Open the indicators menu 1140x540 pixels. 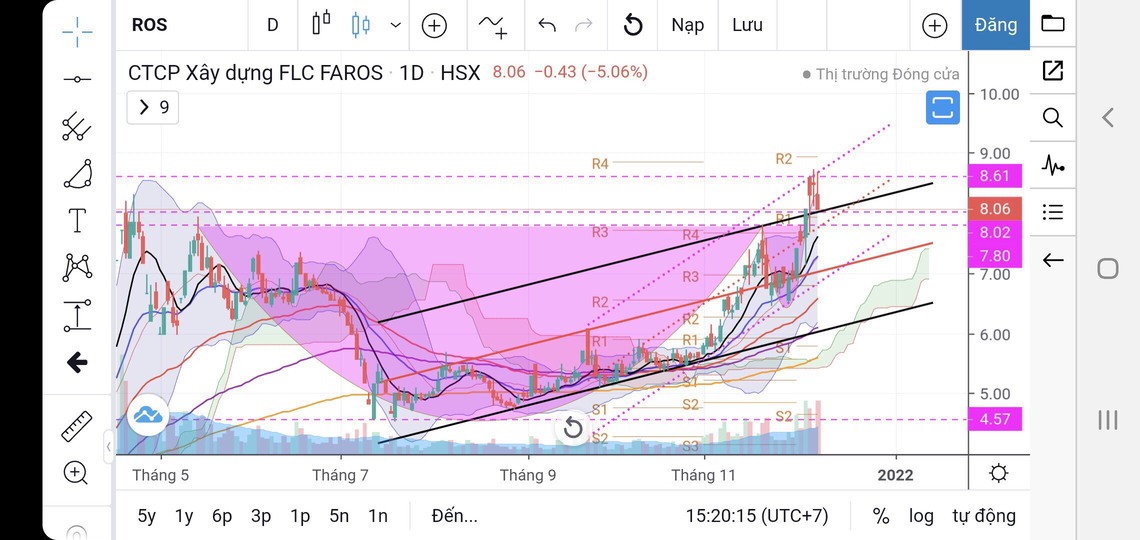tap(492, 26)
